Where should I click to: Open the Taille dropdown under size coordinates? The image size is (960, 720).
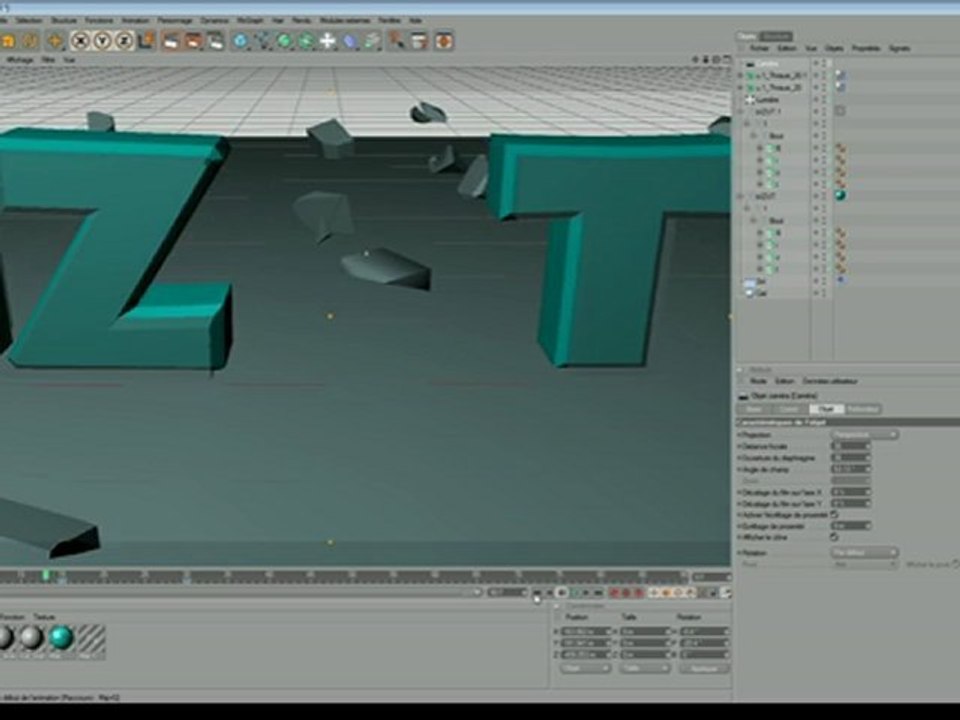pos(645,669)
